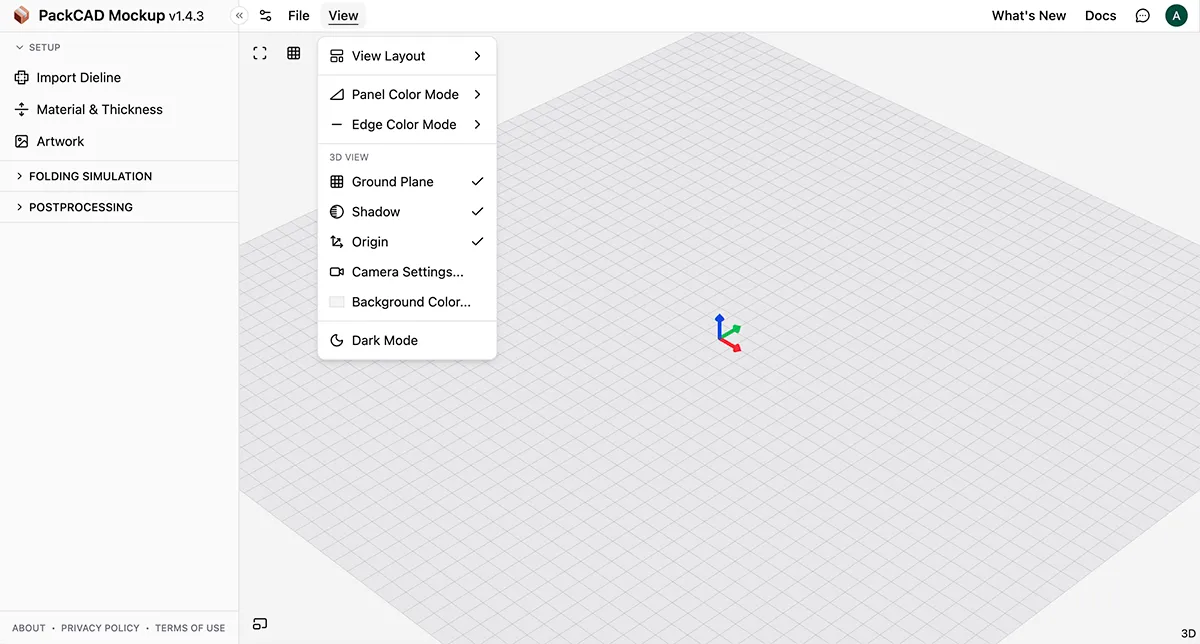The width and height of the screenshot is (1200, 644).
Task: Expand the Edge Color Mode submenu arrow
Action: [477, 125]
